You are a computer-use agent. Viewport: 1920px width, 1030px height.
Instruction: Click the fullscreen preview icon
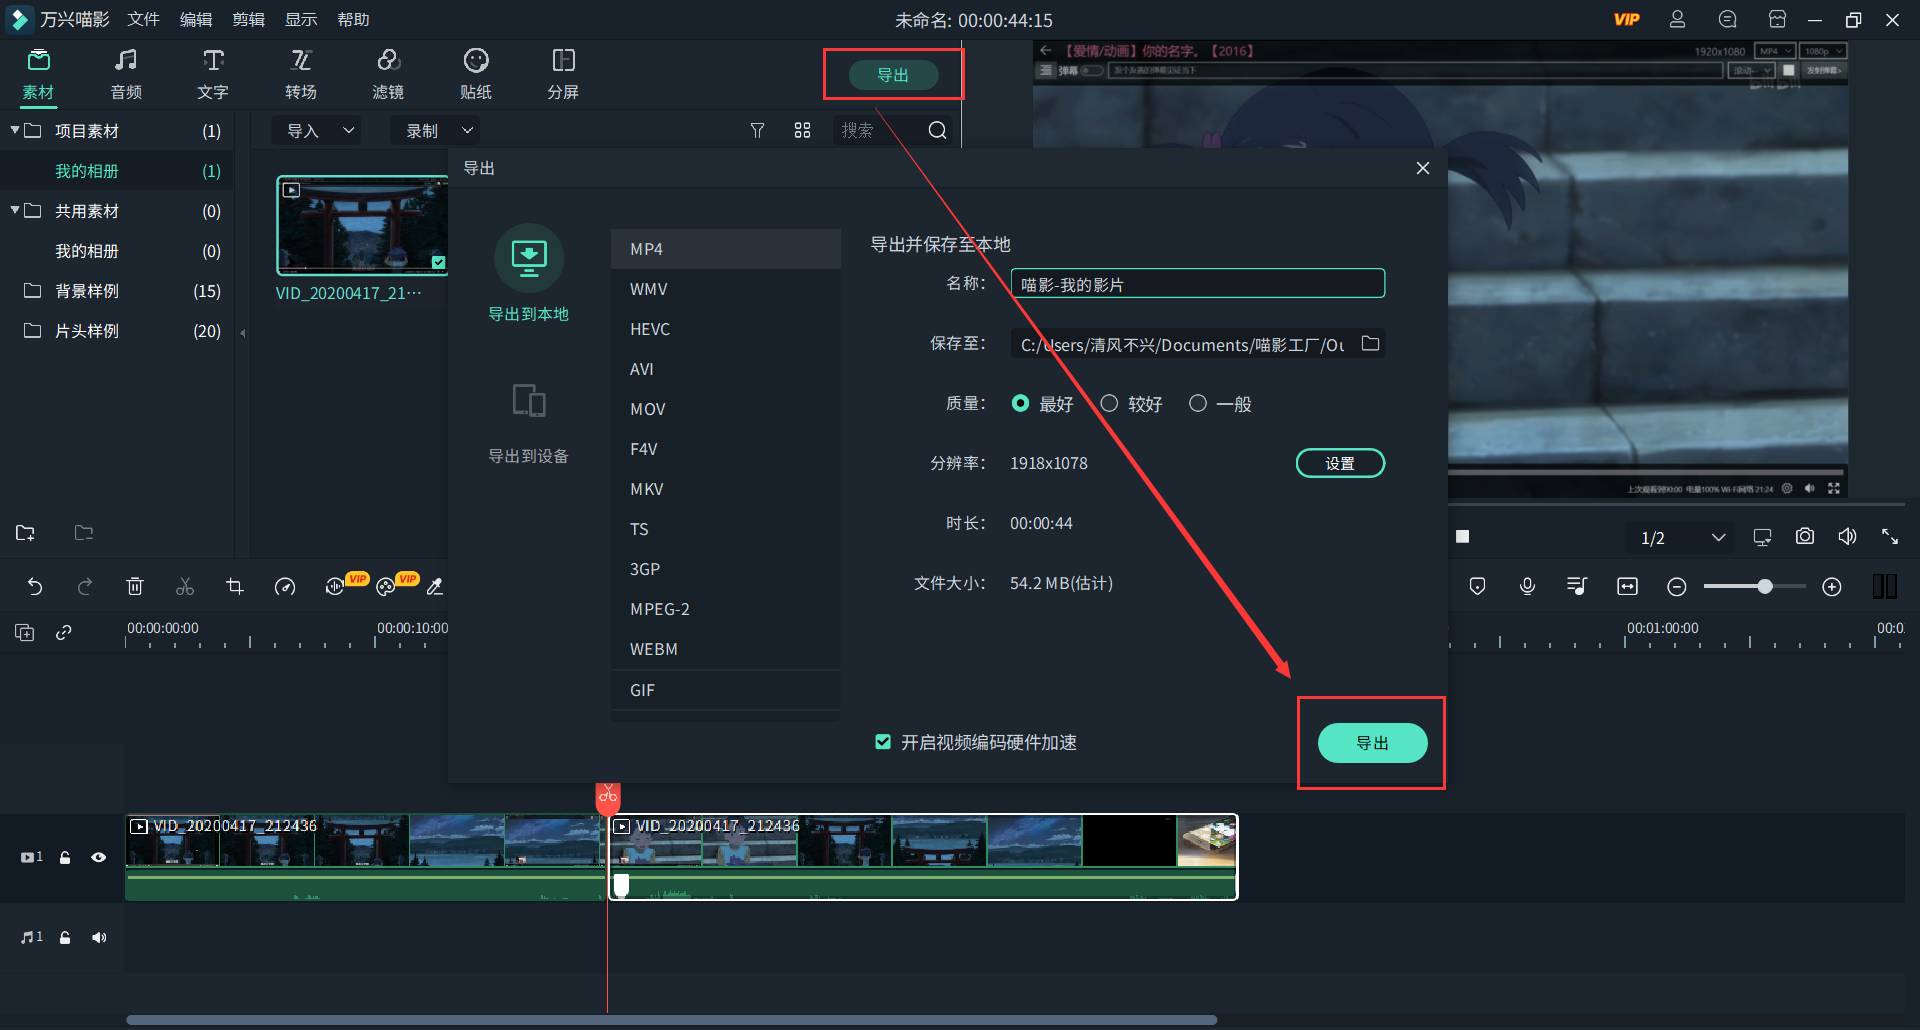1890,537
